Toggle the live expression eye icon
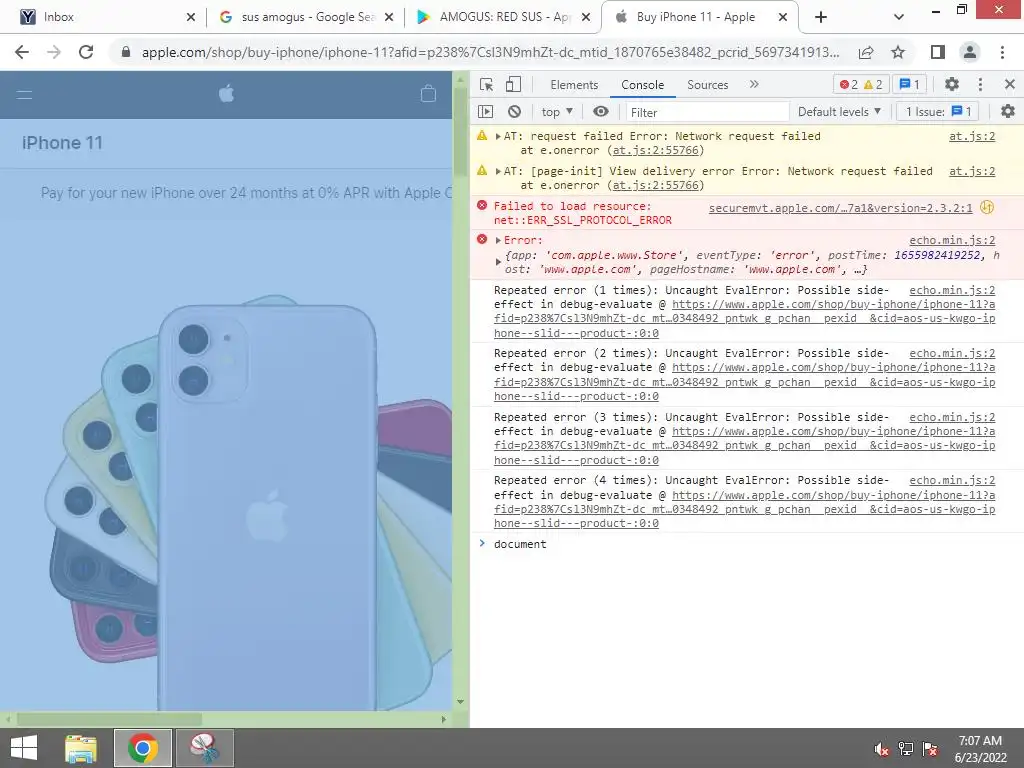 point(601,112)
